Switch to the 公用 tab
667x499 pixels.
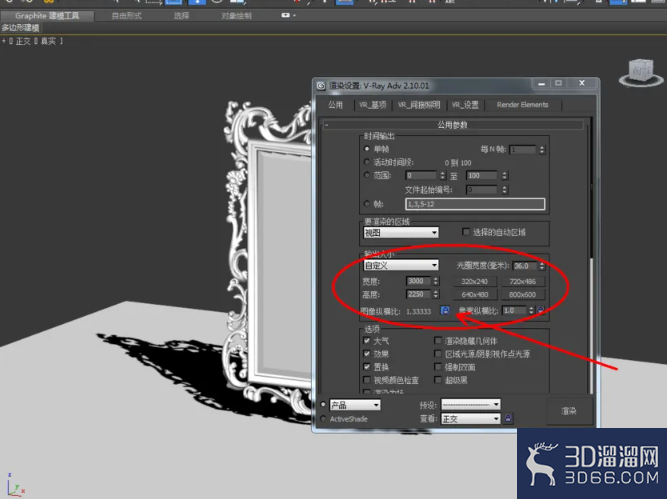point(336,105)
